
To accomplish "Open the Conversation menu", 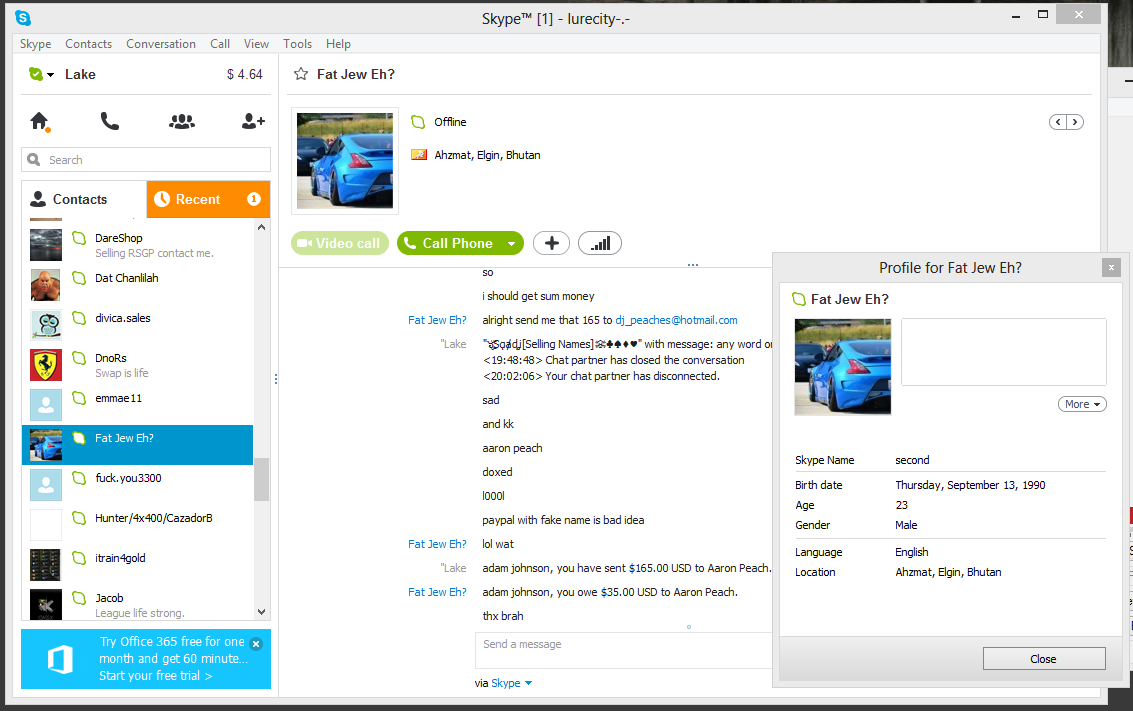I will point(160,44).
